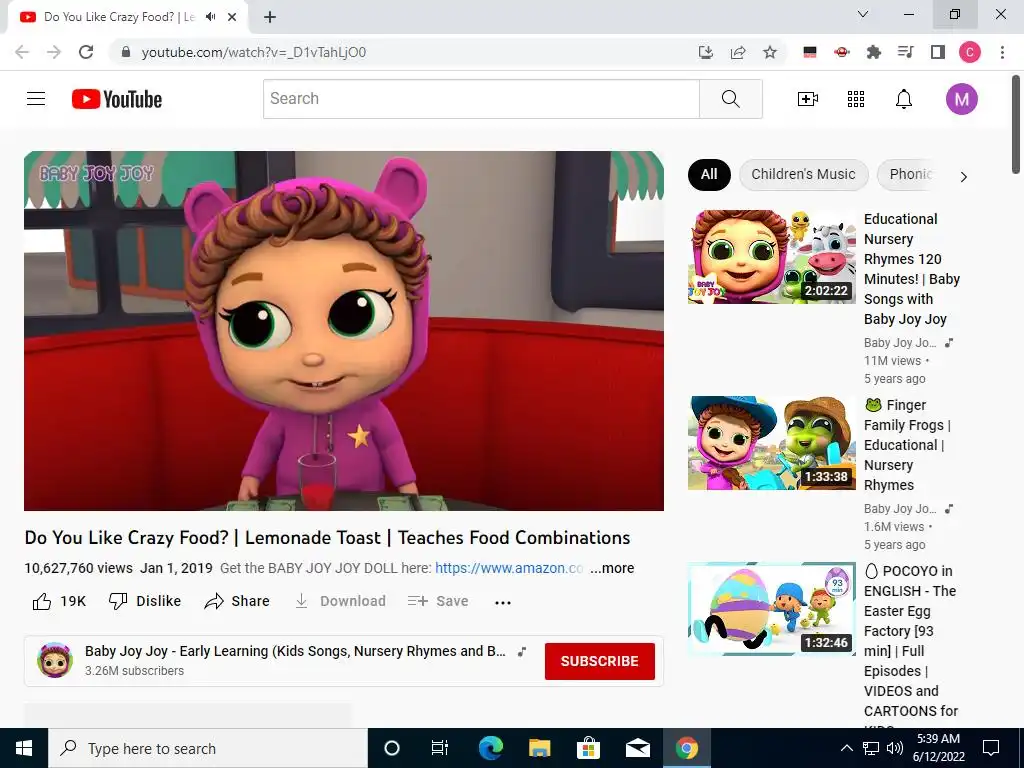Click the Dislike thumbs down button
Image resolution: width=1024 pixels, height=768 pixels.
145,601
